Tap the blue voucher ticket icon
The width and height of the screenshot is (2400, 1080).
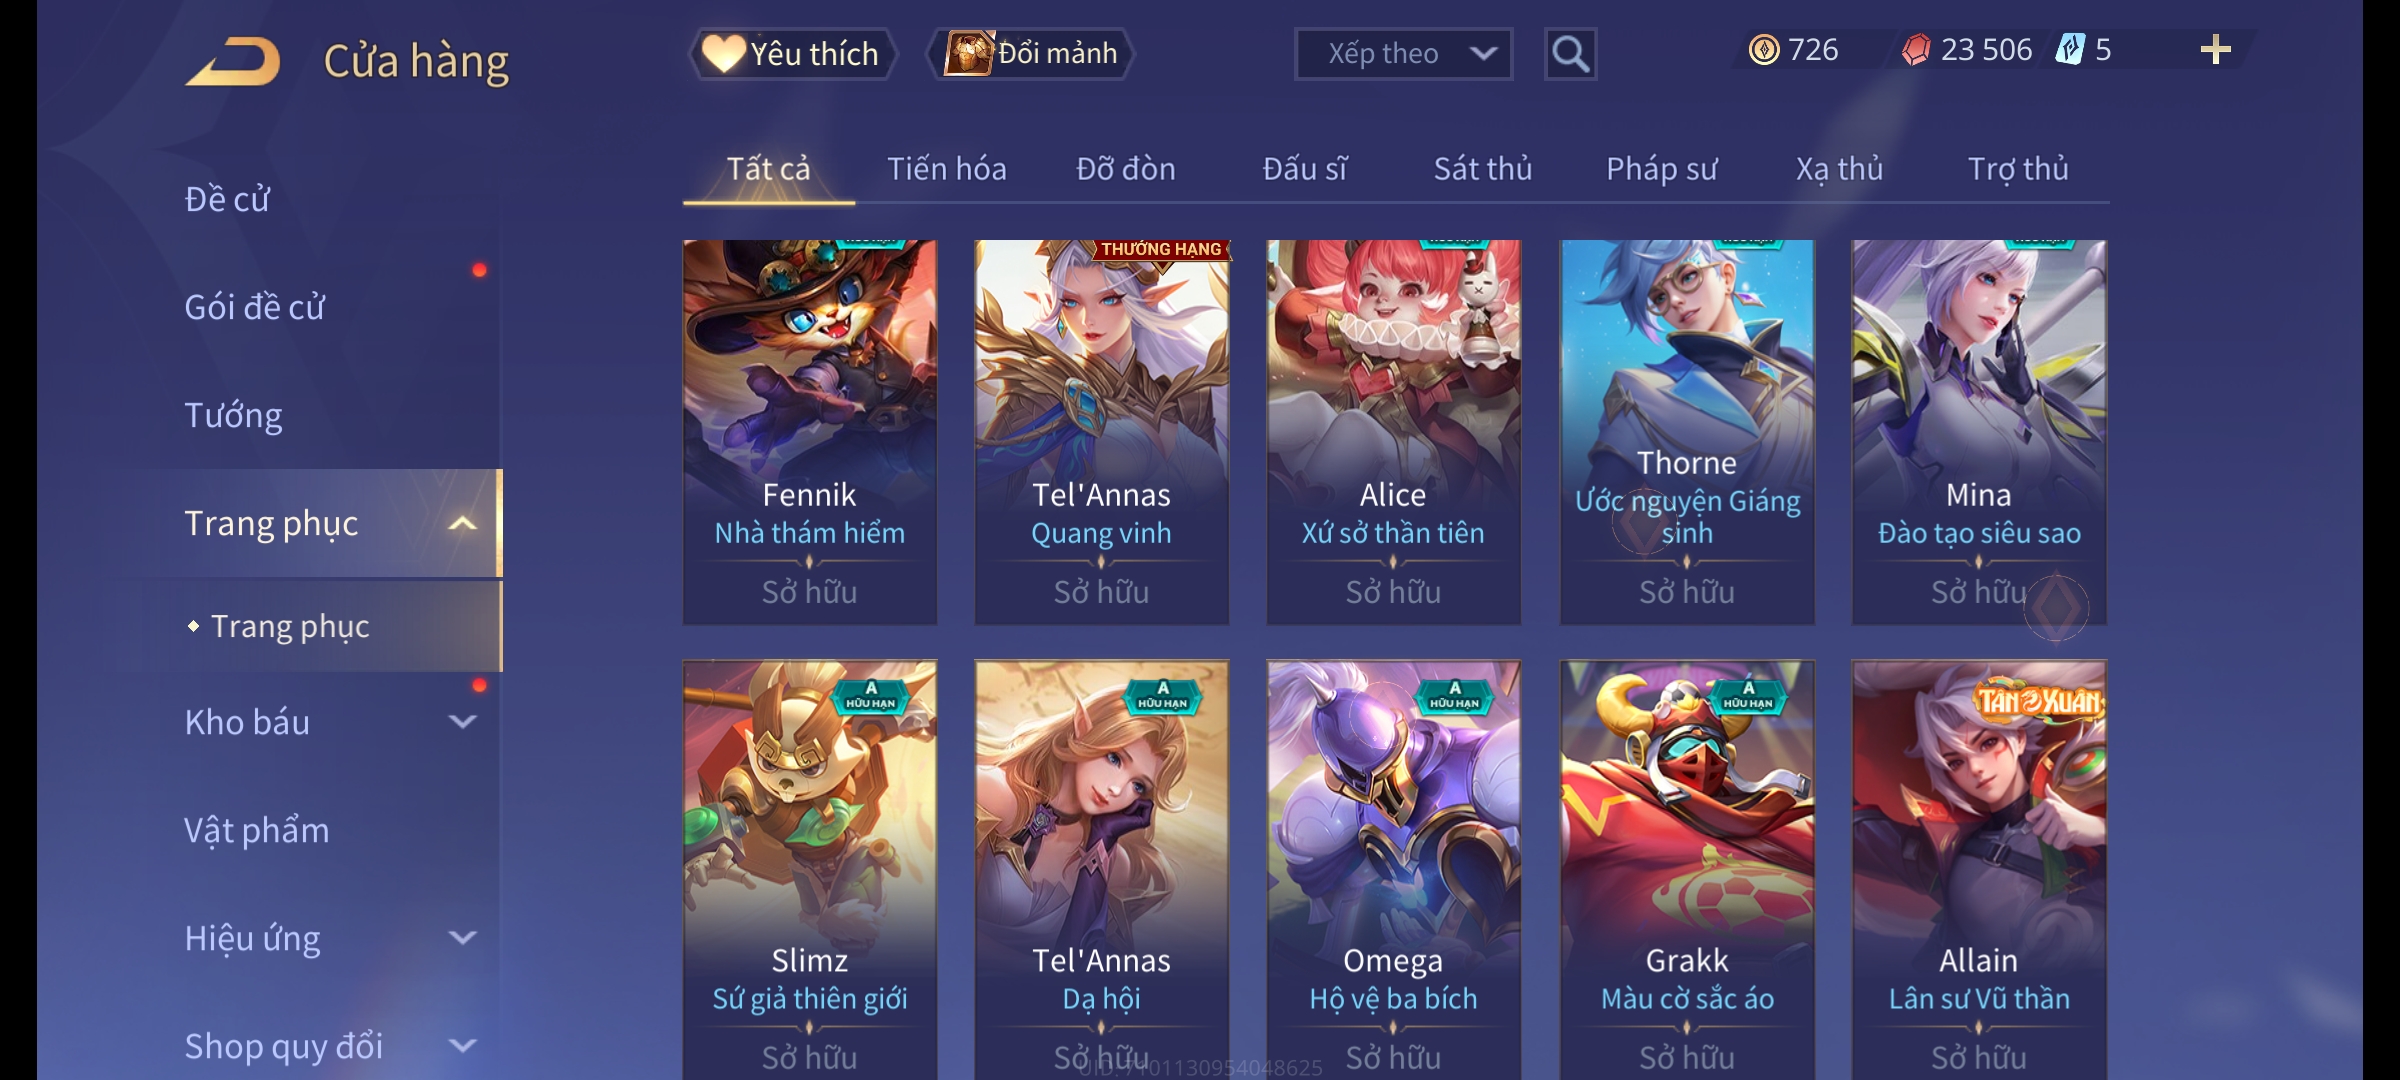2069,50
